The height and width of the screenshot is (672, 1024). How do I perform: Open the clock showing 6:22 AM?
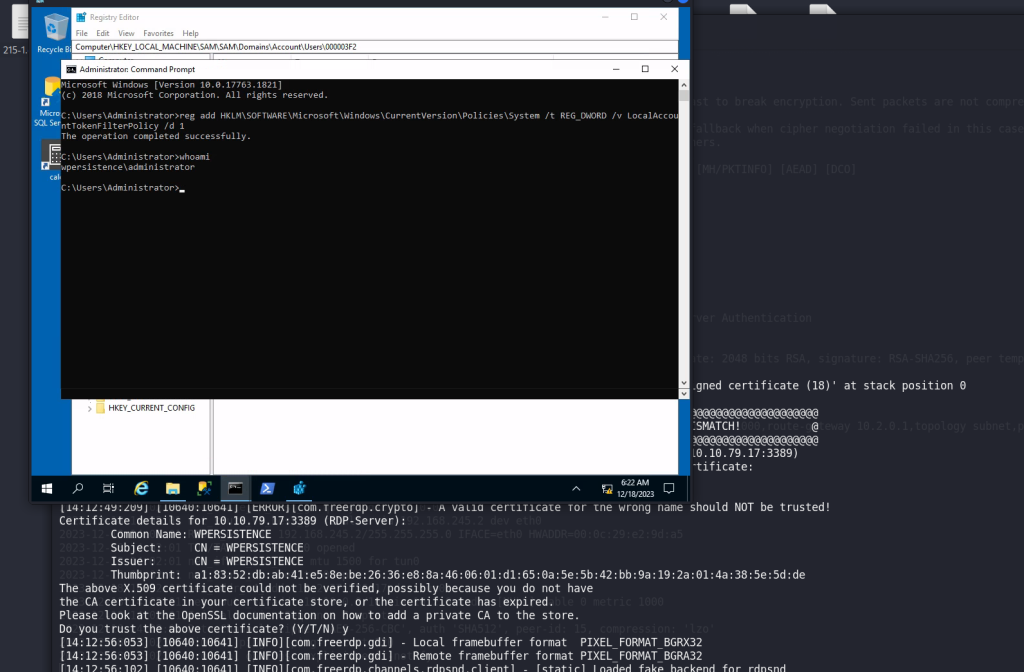tap(635, 488)
